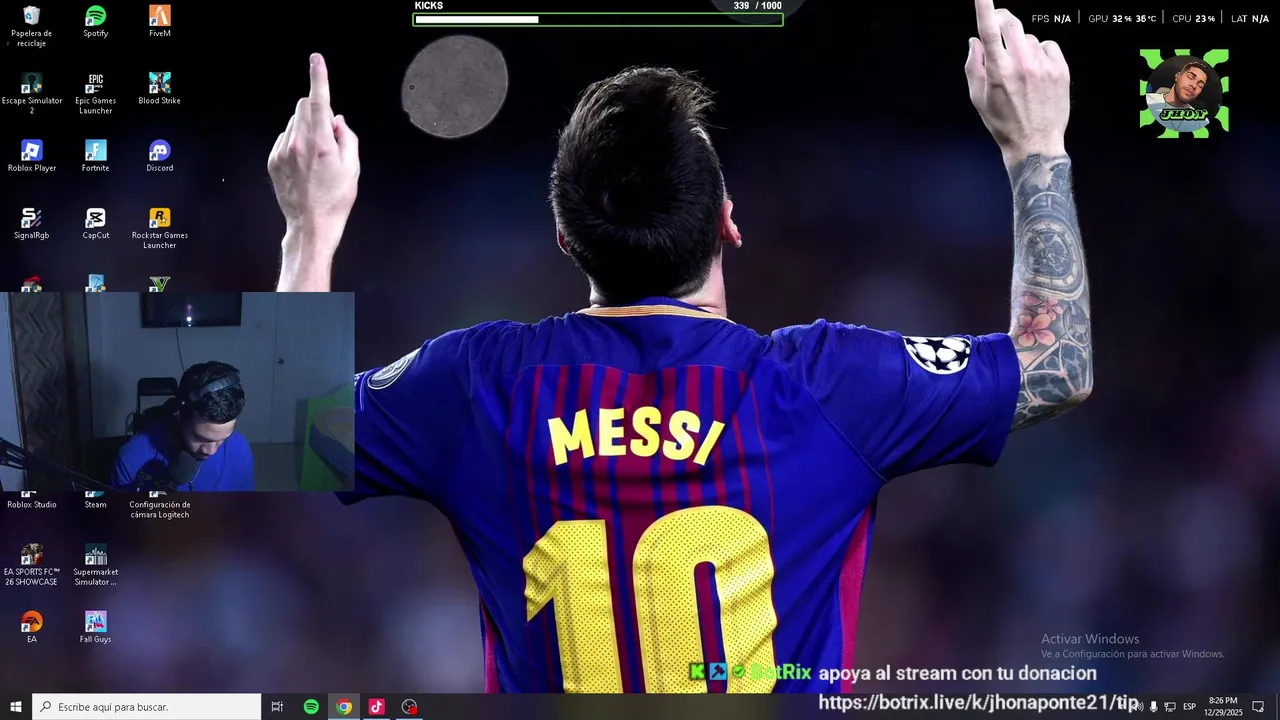1280x720 pixels.
Task: Select the Fortnite desktop icon
Action: tap(95, 156)
